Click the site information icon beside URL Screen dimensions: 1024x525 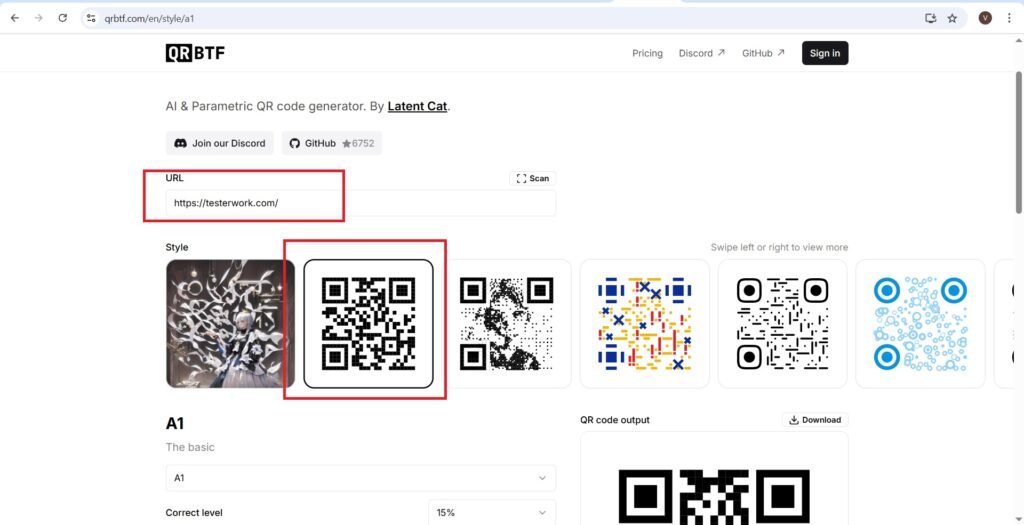[x=91, y=18]
